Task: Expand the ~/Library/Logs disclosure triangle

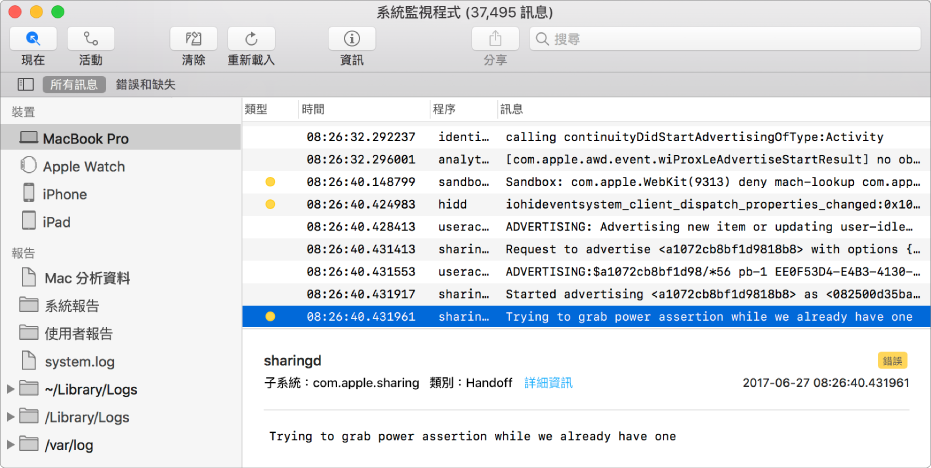Action: 10,390
